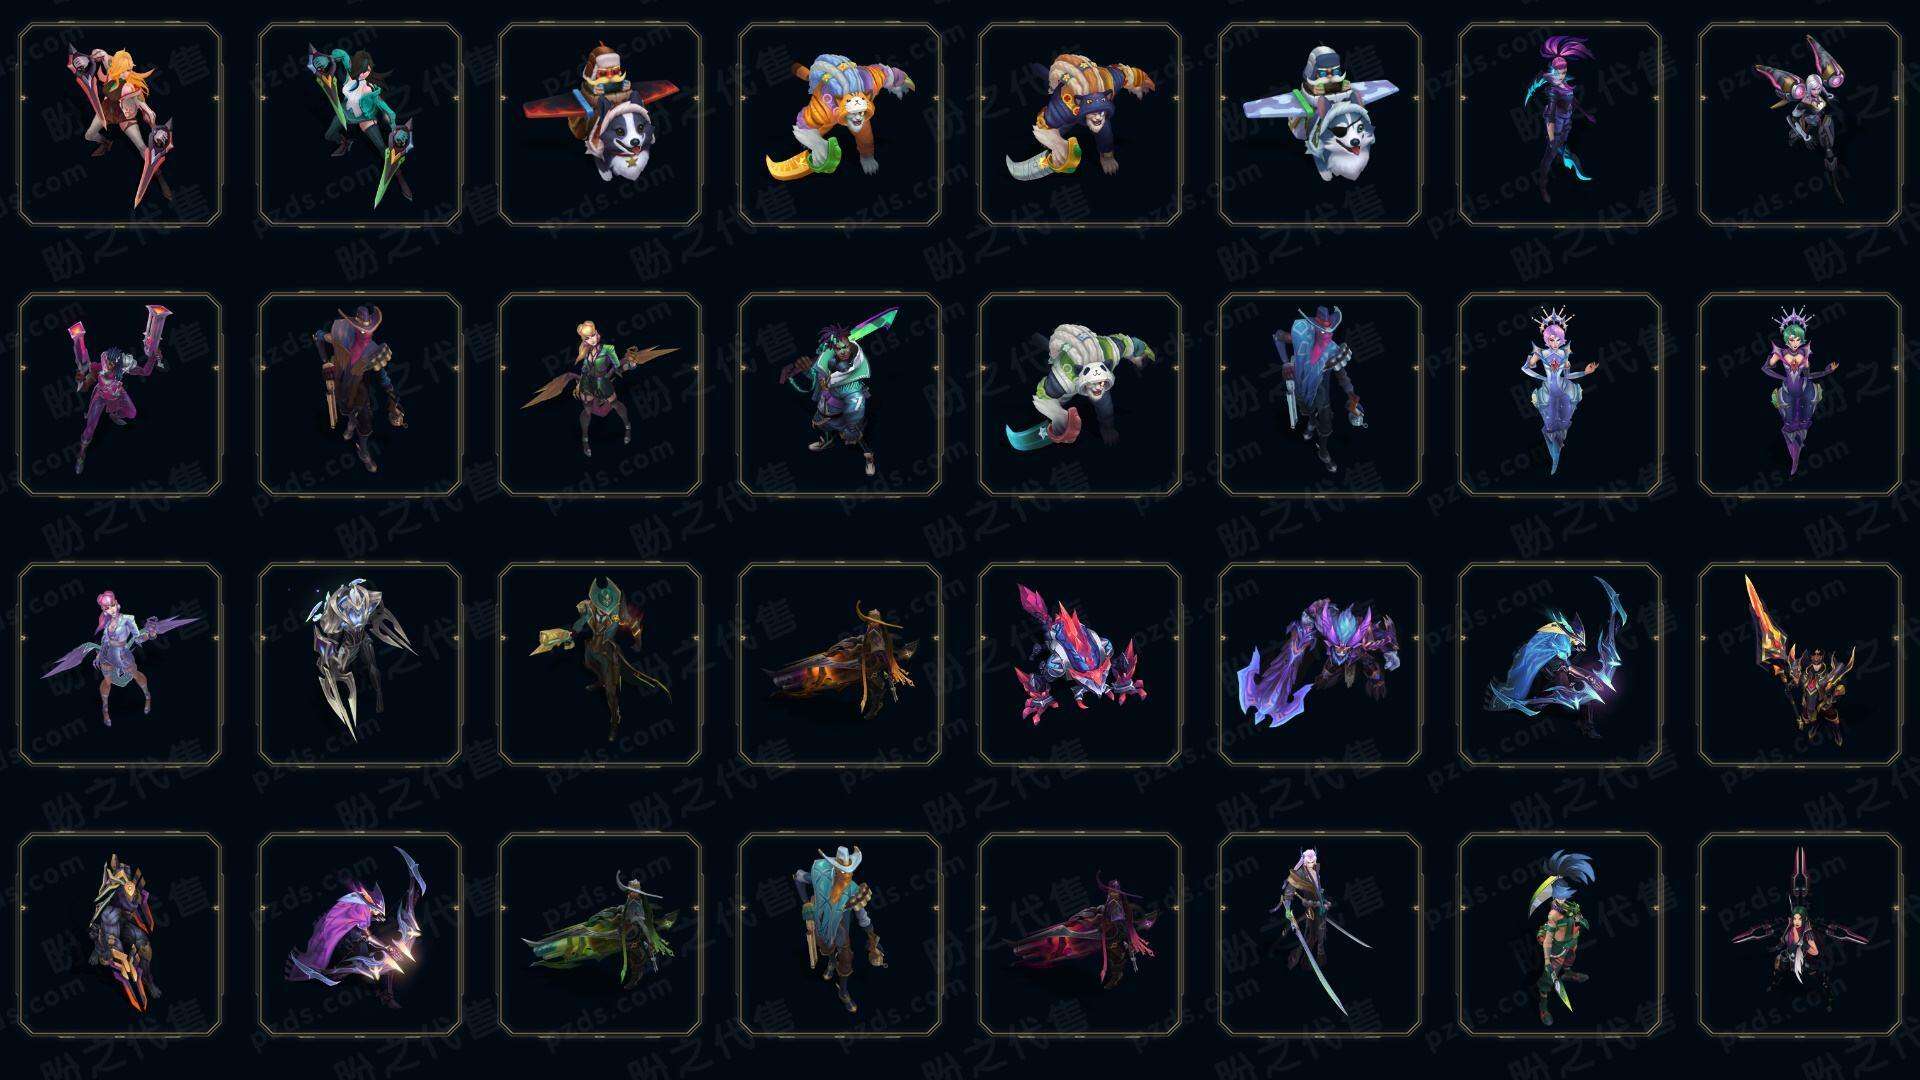
Task: Open the teal-haired green dual-blade skin
Action: [360, 125]
